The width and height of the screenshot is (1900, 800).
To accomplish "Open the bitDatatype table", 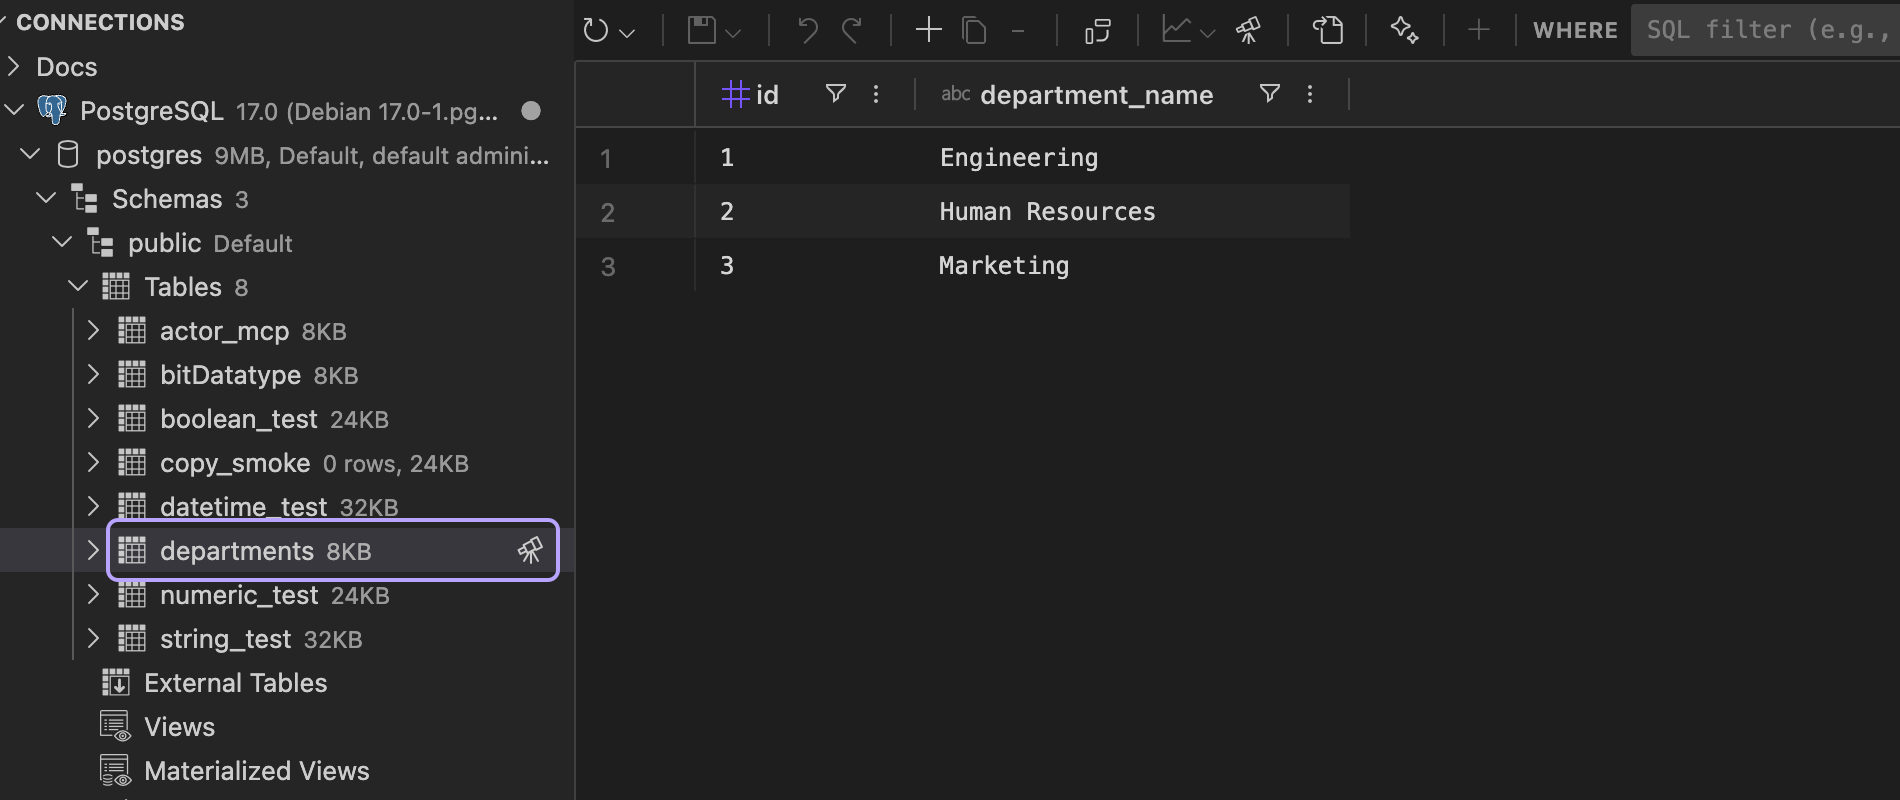I will 230,375.
